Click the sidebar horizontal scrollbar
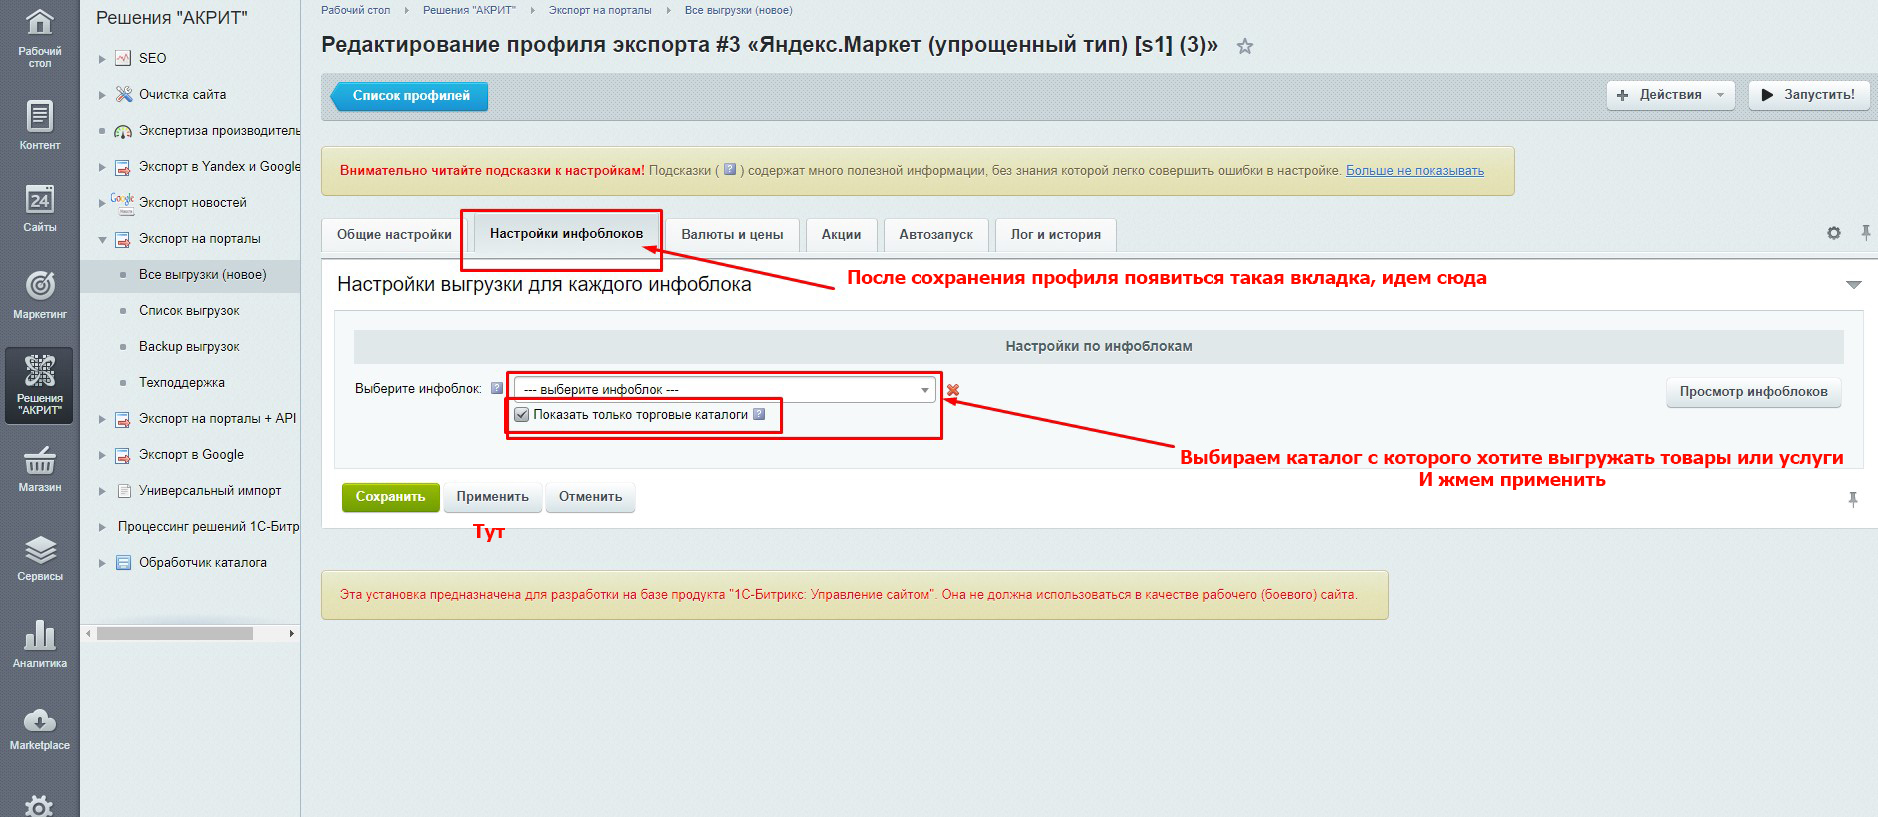This screenshot has height=817, width=1878. pos(175,633)
